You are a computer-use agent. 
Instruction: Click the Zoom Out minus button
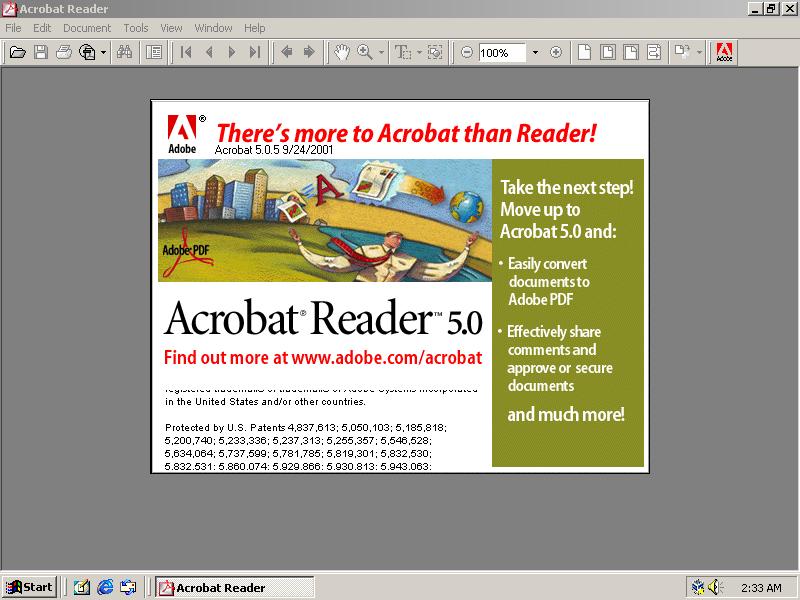[466, 52]
